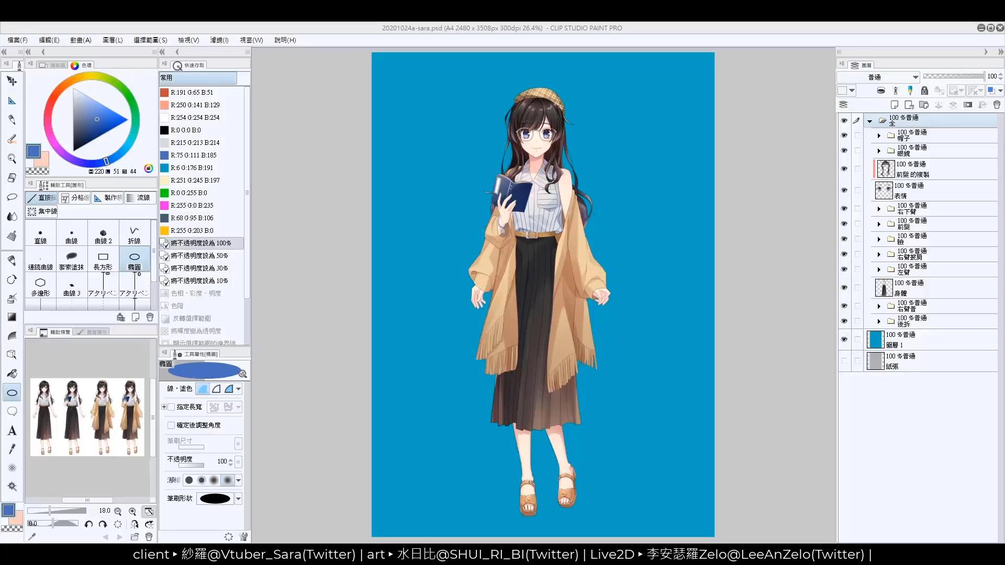Expand the 臉 layer folder
The image size is (1005, 565).
tap(879, 239)
